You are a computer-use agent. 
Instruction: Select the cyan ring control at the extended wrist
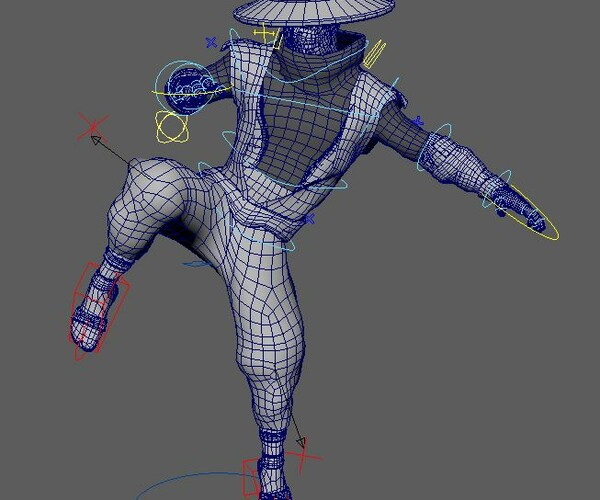pos(497,189)
